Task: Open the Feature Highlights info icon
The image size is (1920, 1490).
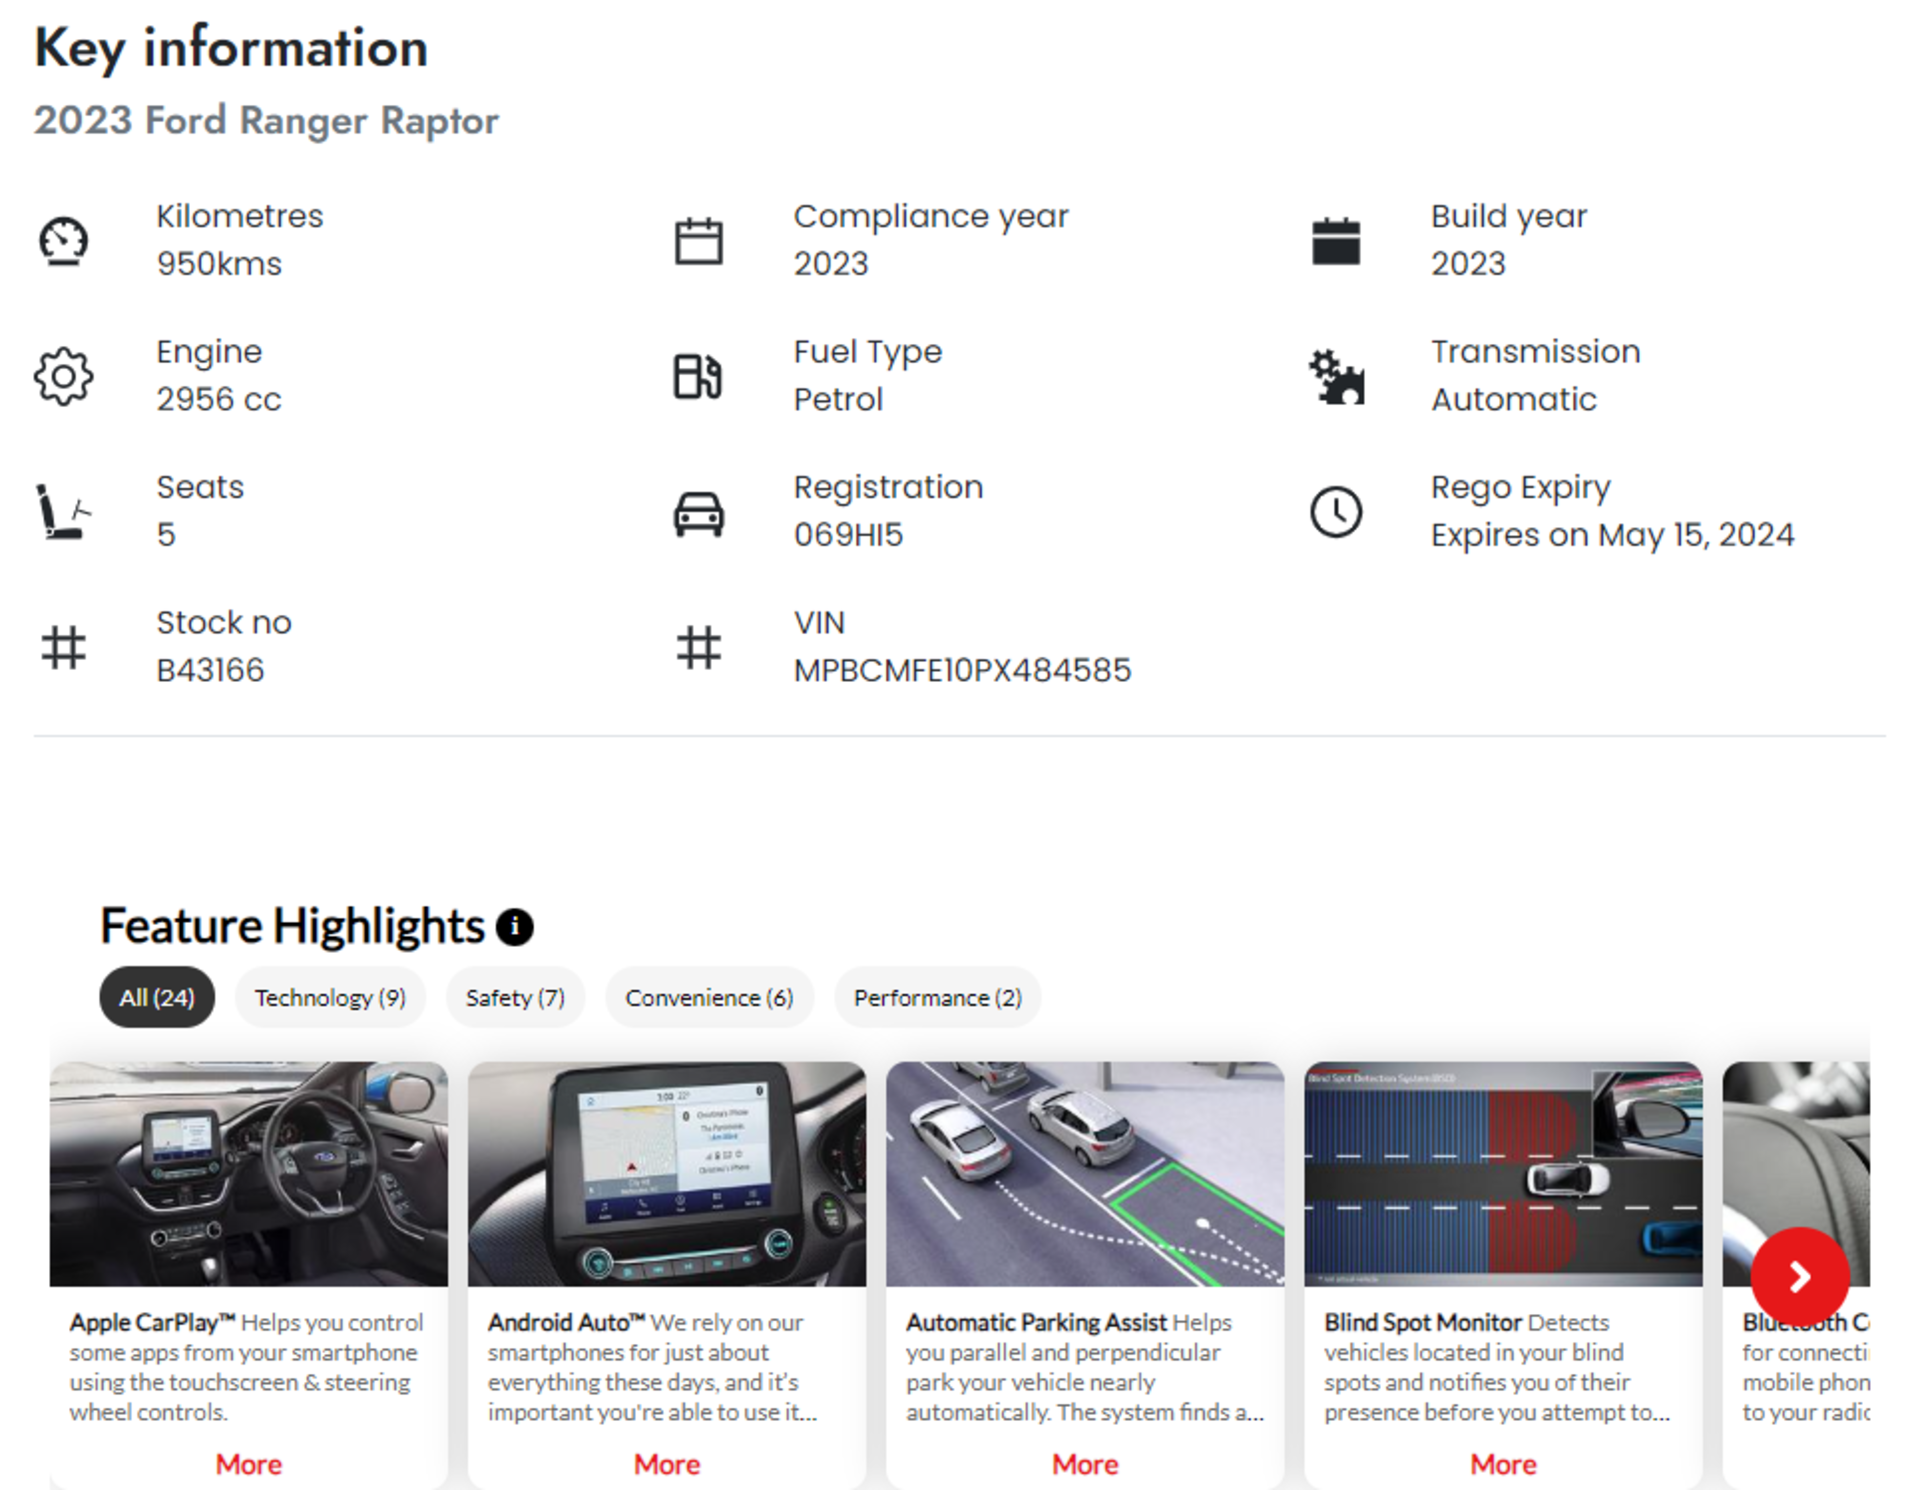Action: [515, 927]
